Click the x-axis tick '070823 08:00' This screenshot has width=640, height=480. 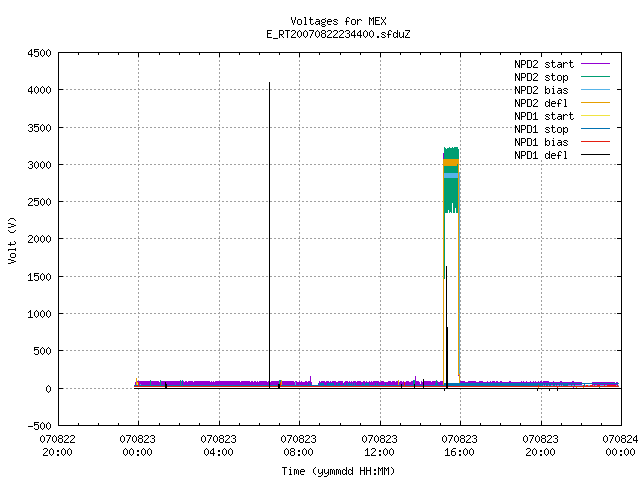[298, 446]
